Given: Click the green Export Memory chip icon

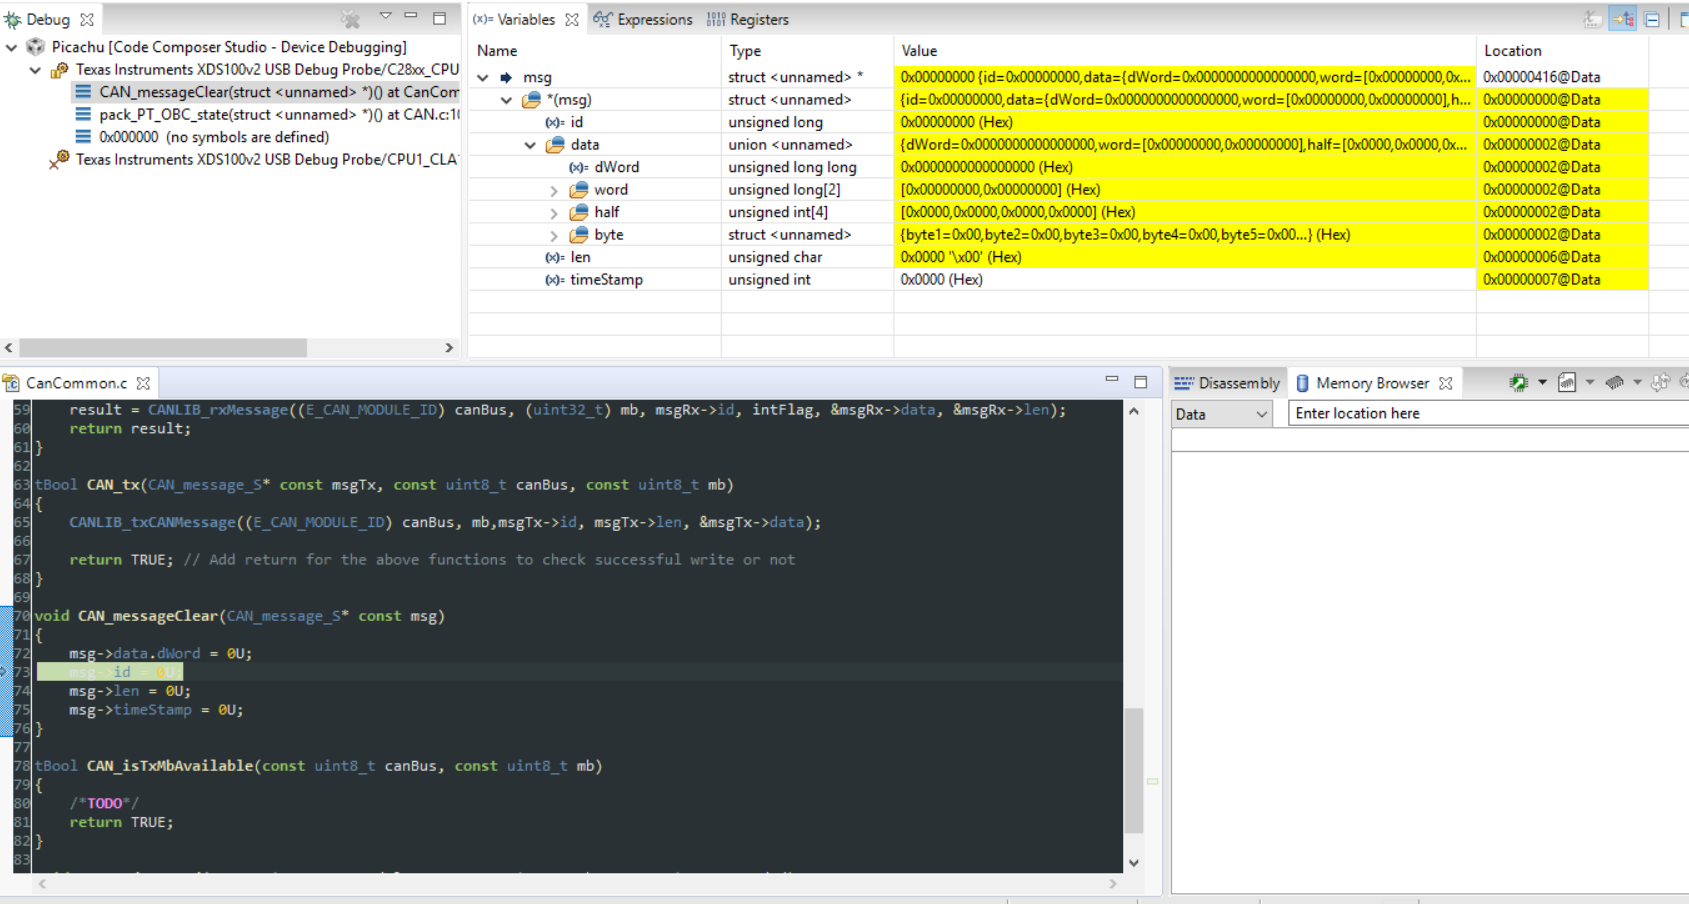Looking at the screenshot, I should (1519, 382).
